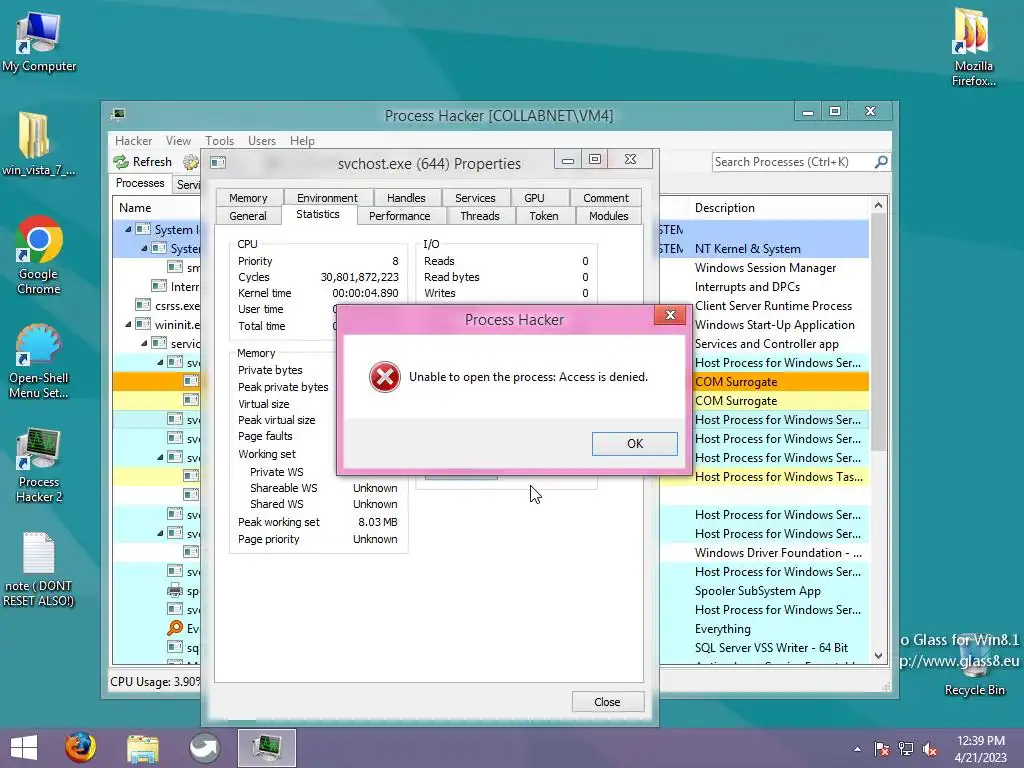The height and width of the screenshot is (768, 1024).
Task: Click the Everything process search icon
Action: click(x=175, y=628)
